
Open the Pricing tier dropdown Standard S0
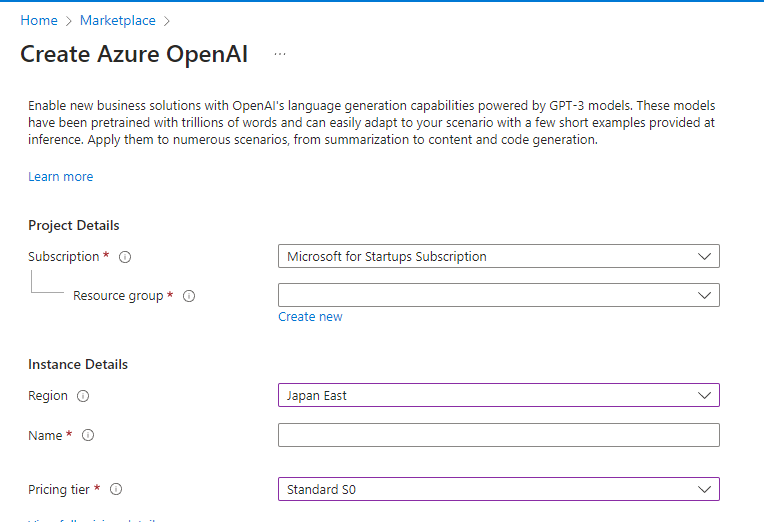point(498,489)
